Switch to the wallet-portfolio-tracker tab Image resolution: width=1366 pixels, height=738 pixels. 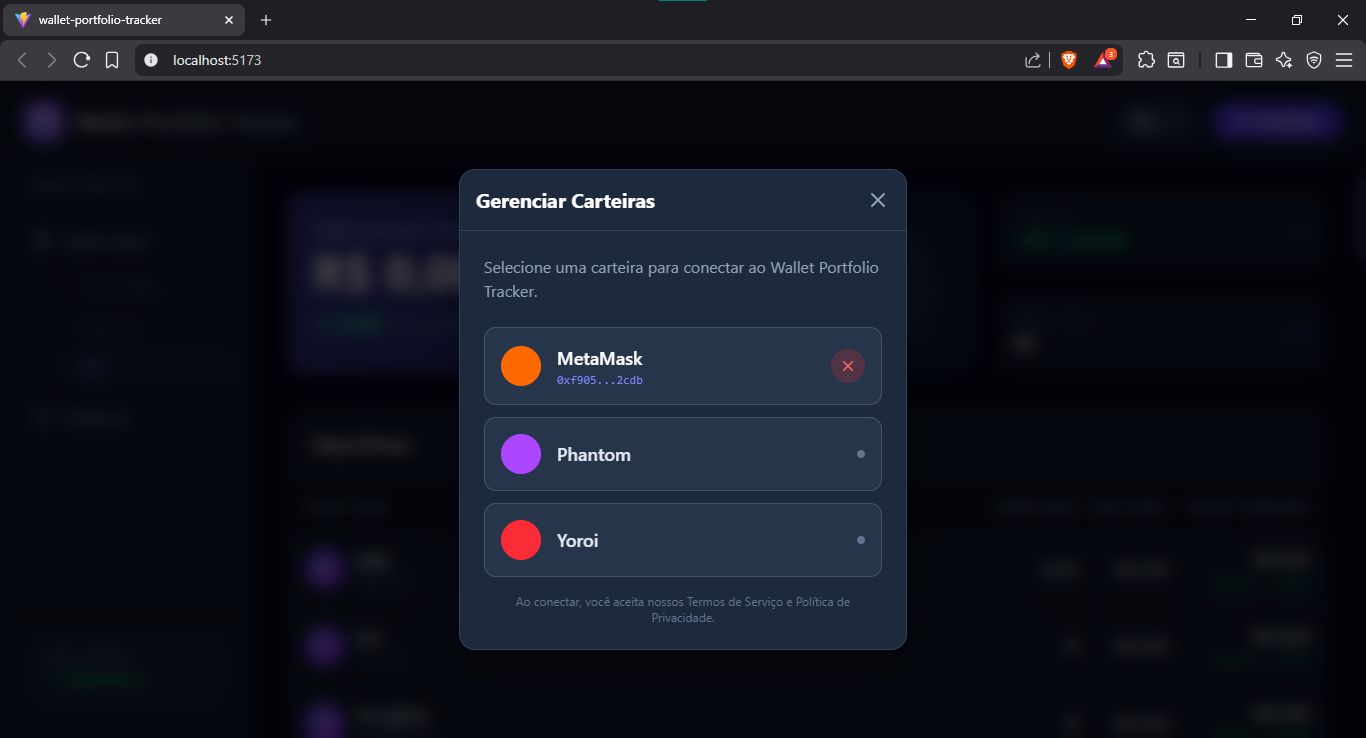pos(120,19)
